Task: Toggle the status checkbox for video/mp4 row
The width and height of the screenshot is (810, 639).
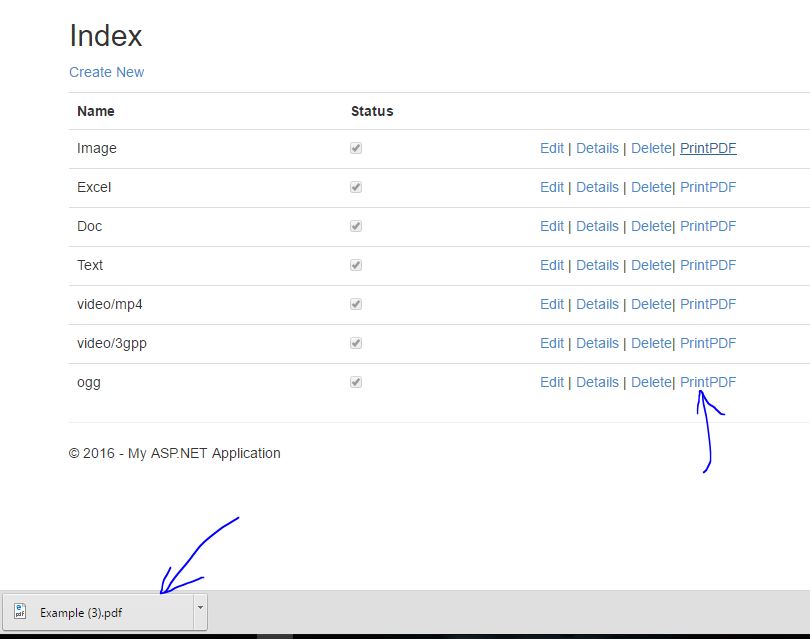Action: pyautogui.click(x=355, y=303)
